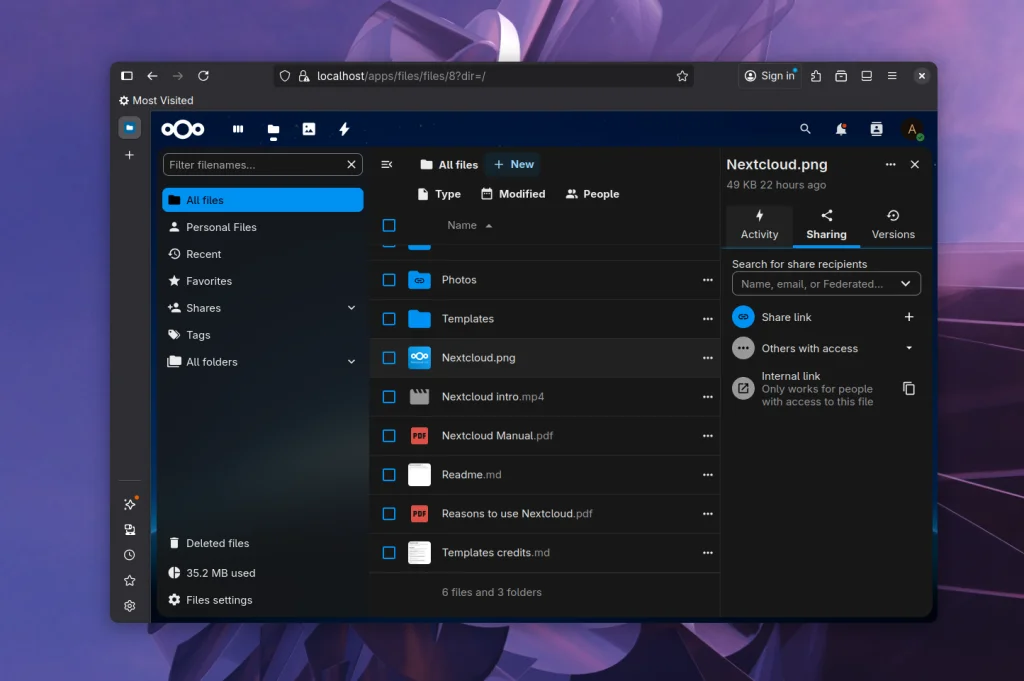
Task: Switch to the Versions tab
Action: (x=892, y=227)
